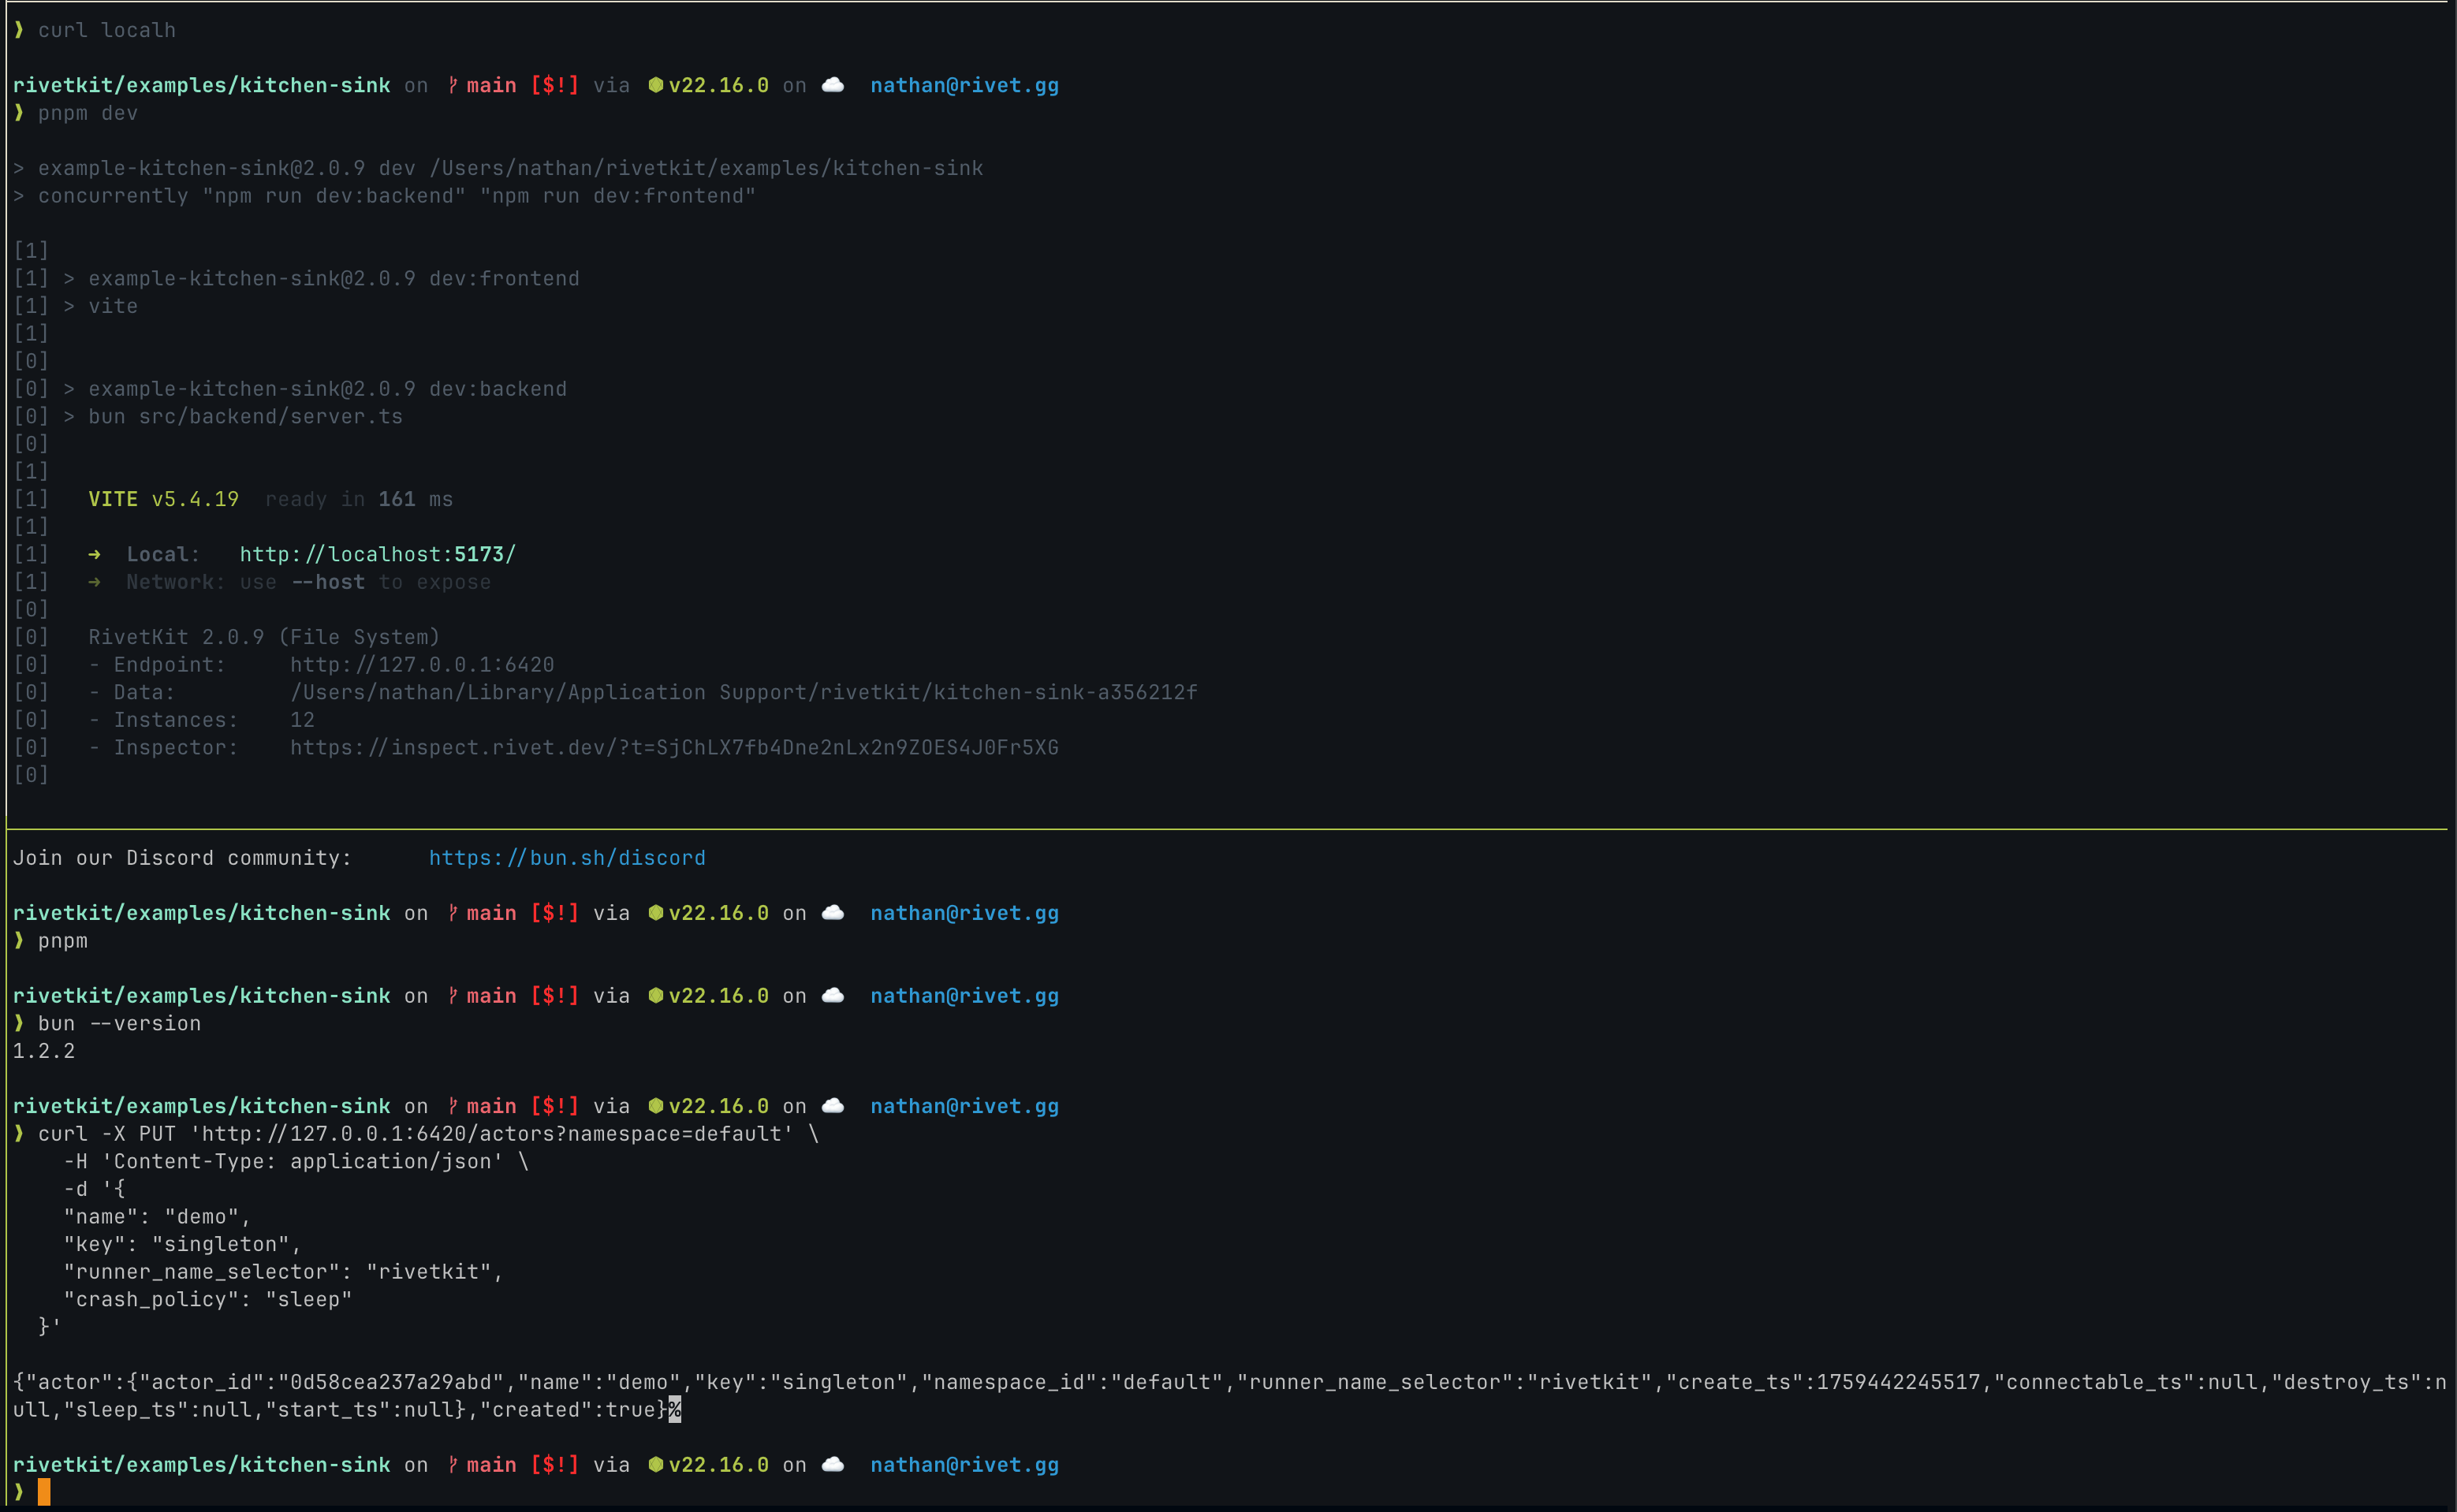Open the RivetKit Inspector URL
Screen dimensions: 2457x1512
[x=673, y=747]
